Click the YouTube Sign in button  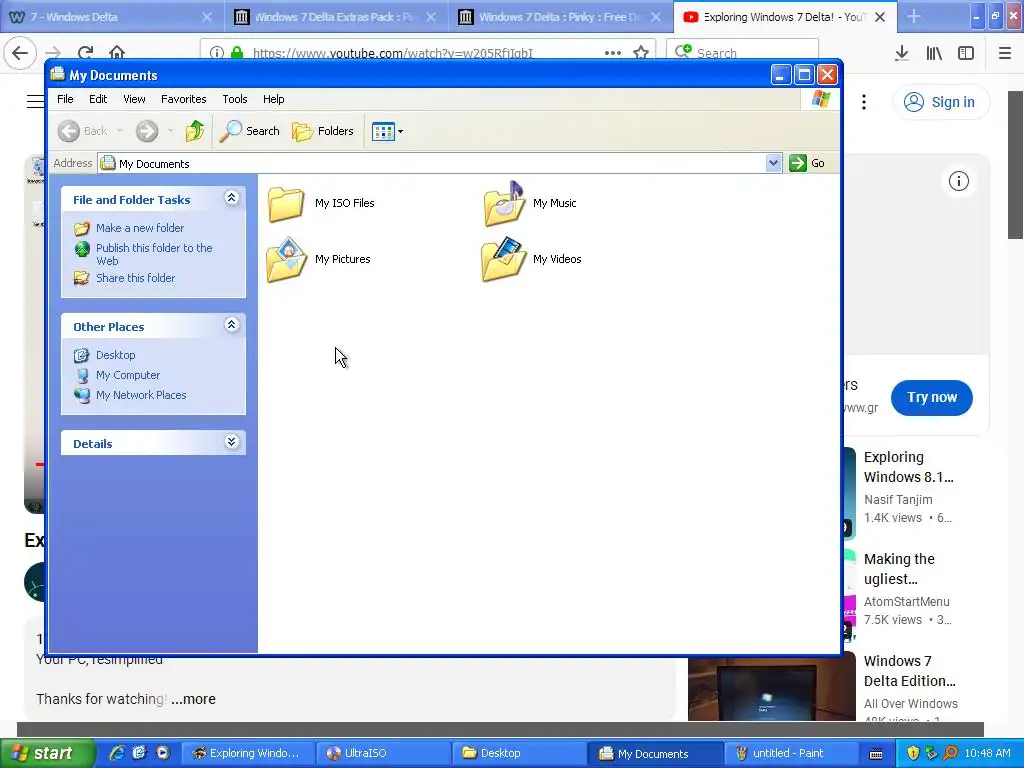point(940,102)
